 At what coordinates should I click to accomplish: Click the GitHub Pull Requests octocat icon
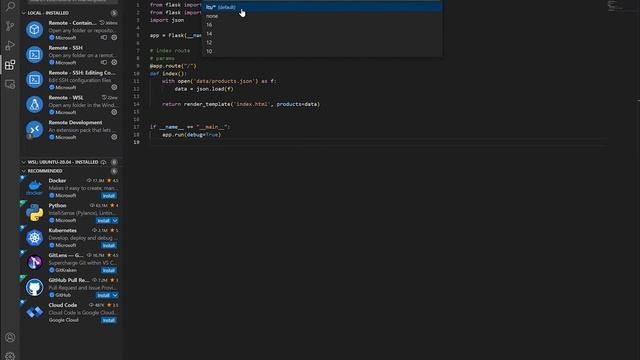coord(34,287)
